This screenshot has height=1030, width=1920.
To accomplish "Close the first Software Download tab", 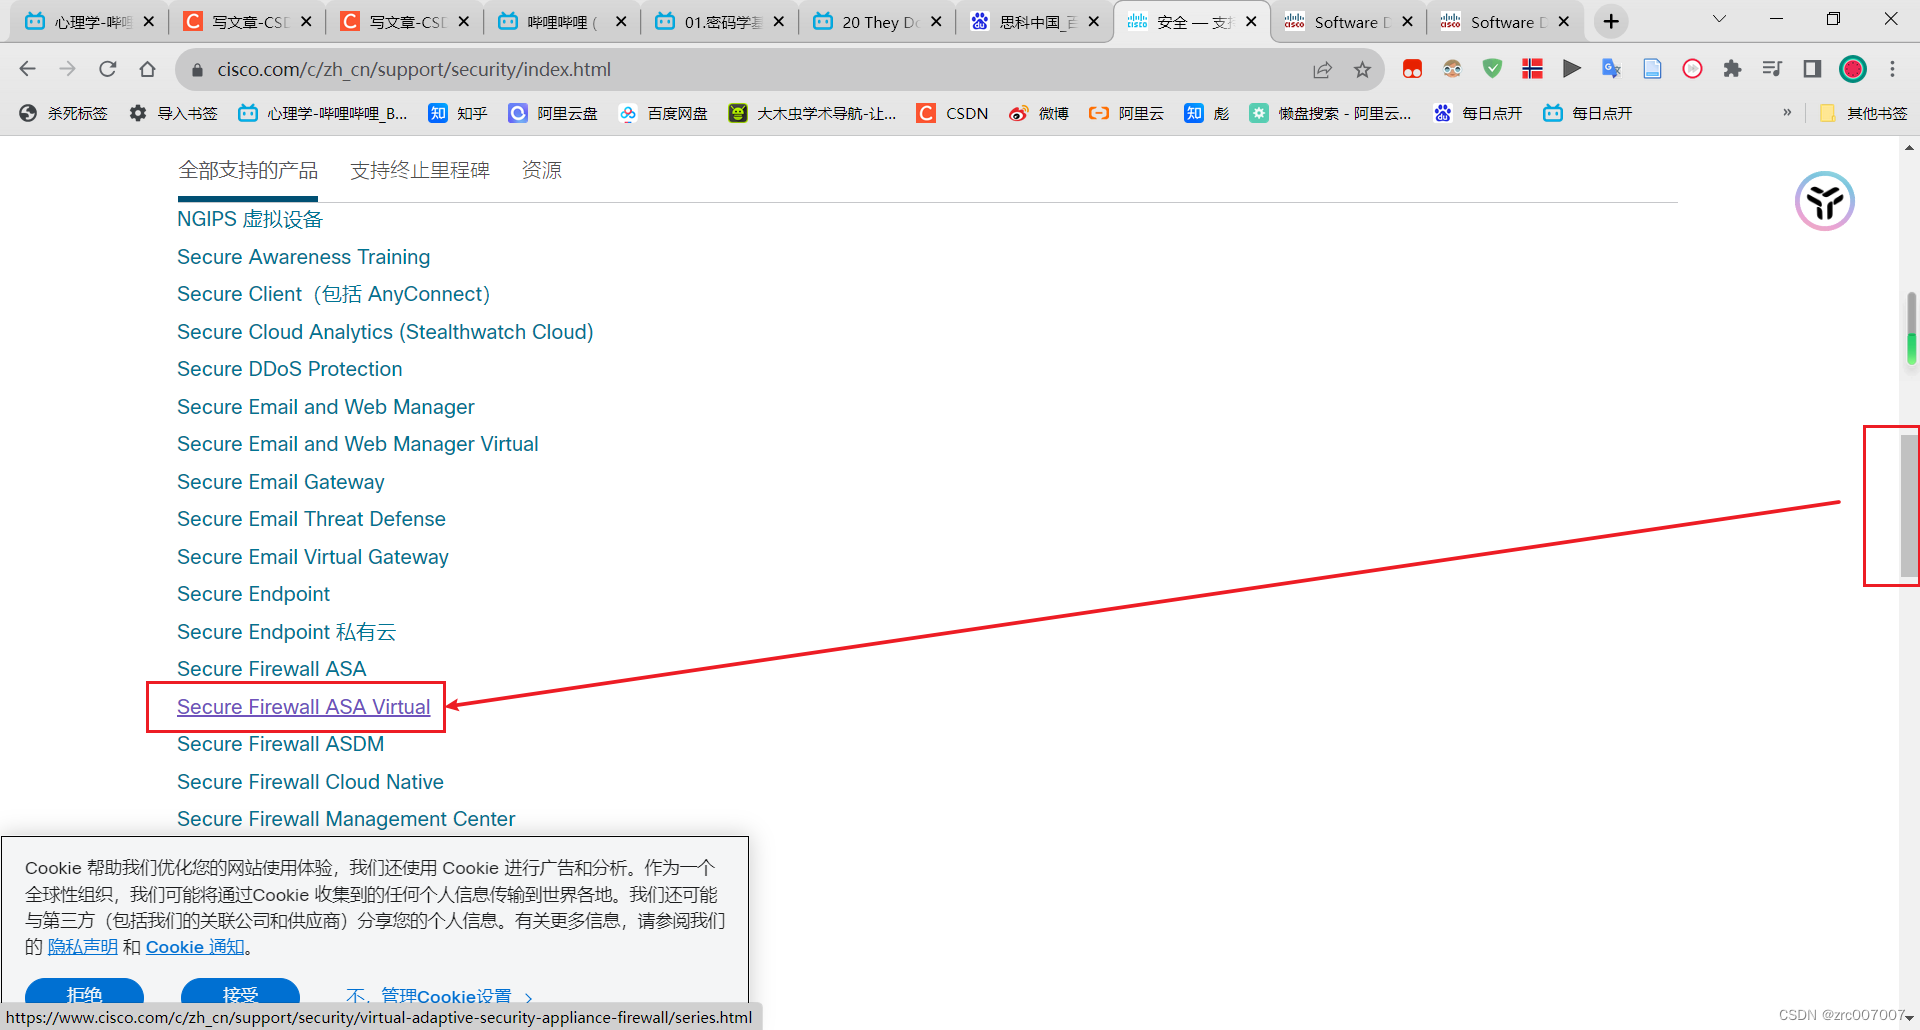I will click(x=1407, y=21).
